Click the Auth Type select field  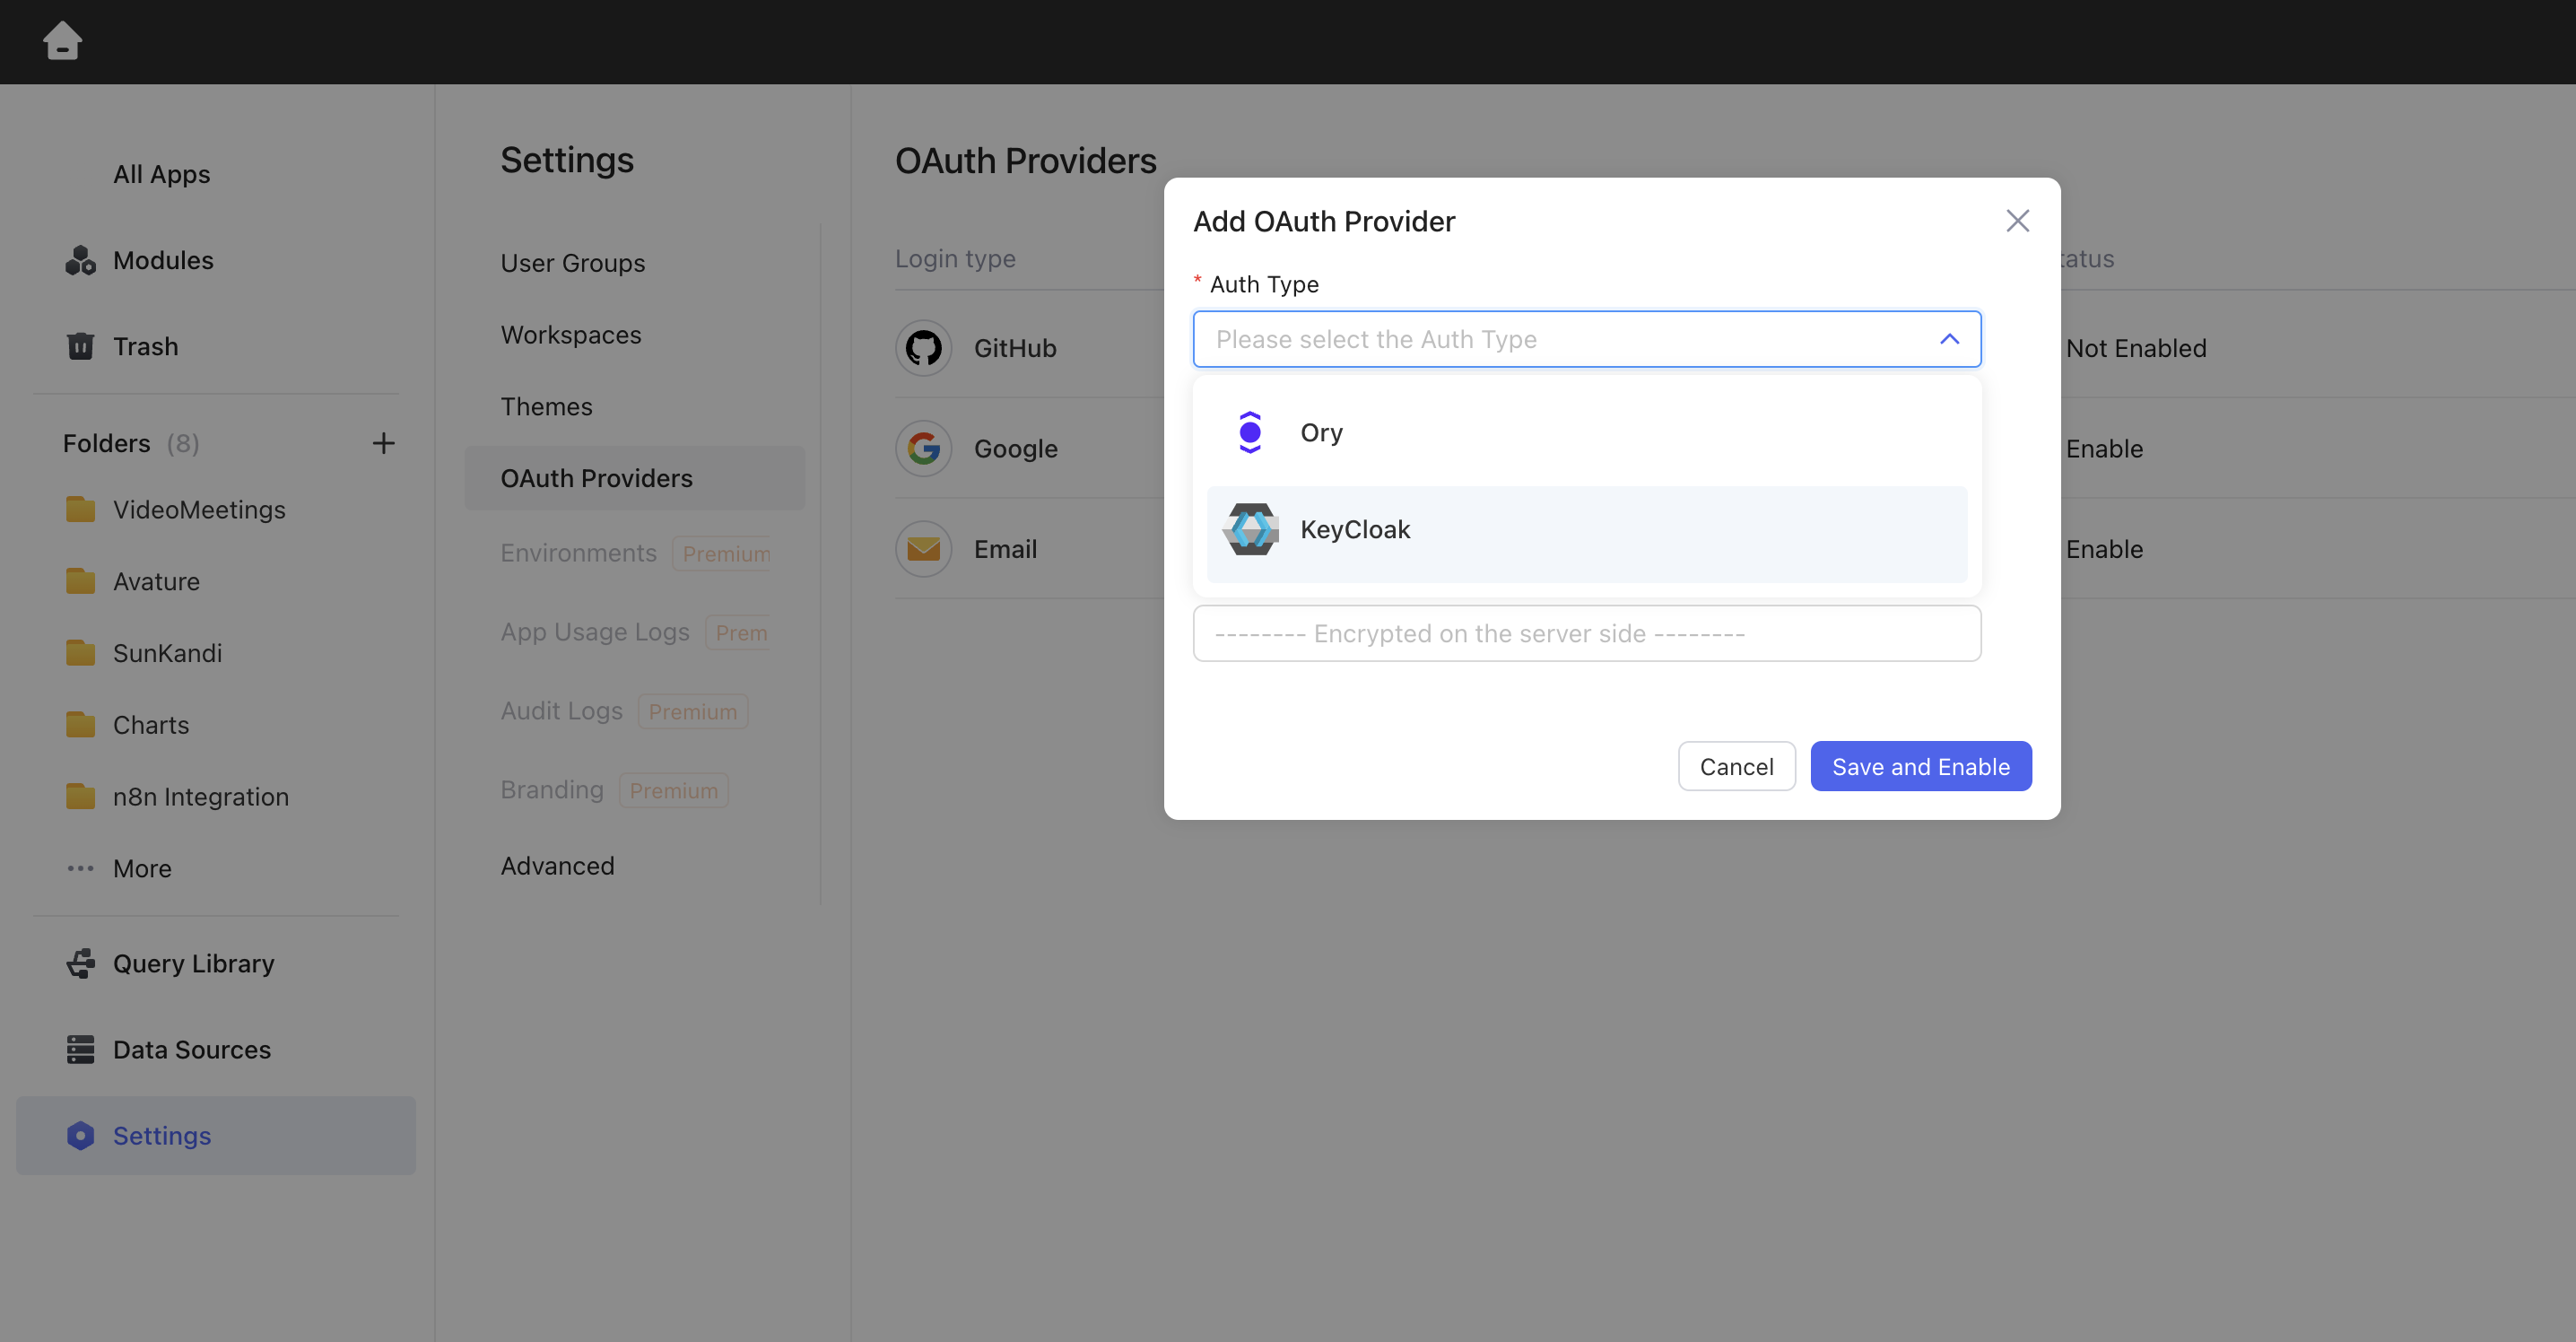coord(1560,339)
